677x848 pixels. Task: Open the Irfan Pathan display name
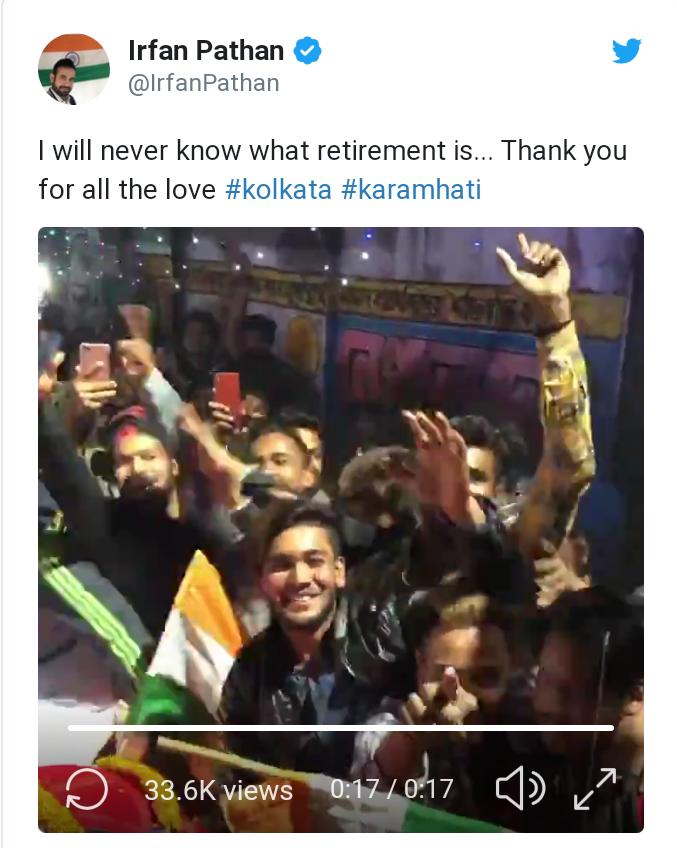pyautogui.click(x=206, y=51)
